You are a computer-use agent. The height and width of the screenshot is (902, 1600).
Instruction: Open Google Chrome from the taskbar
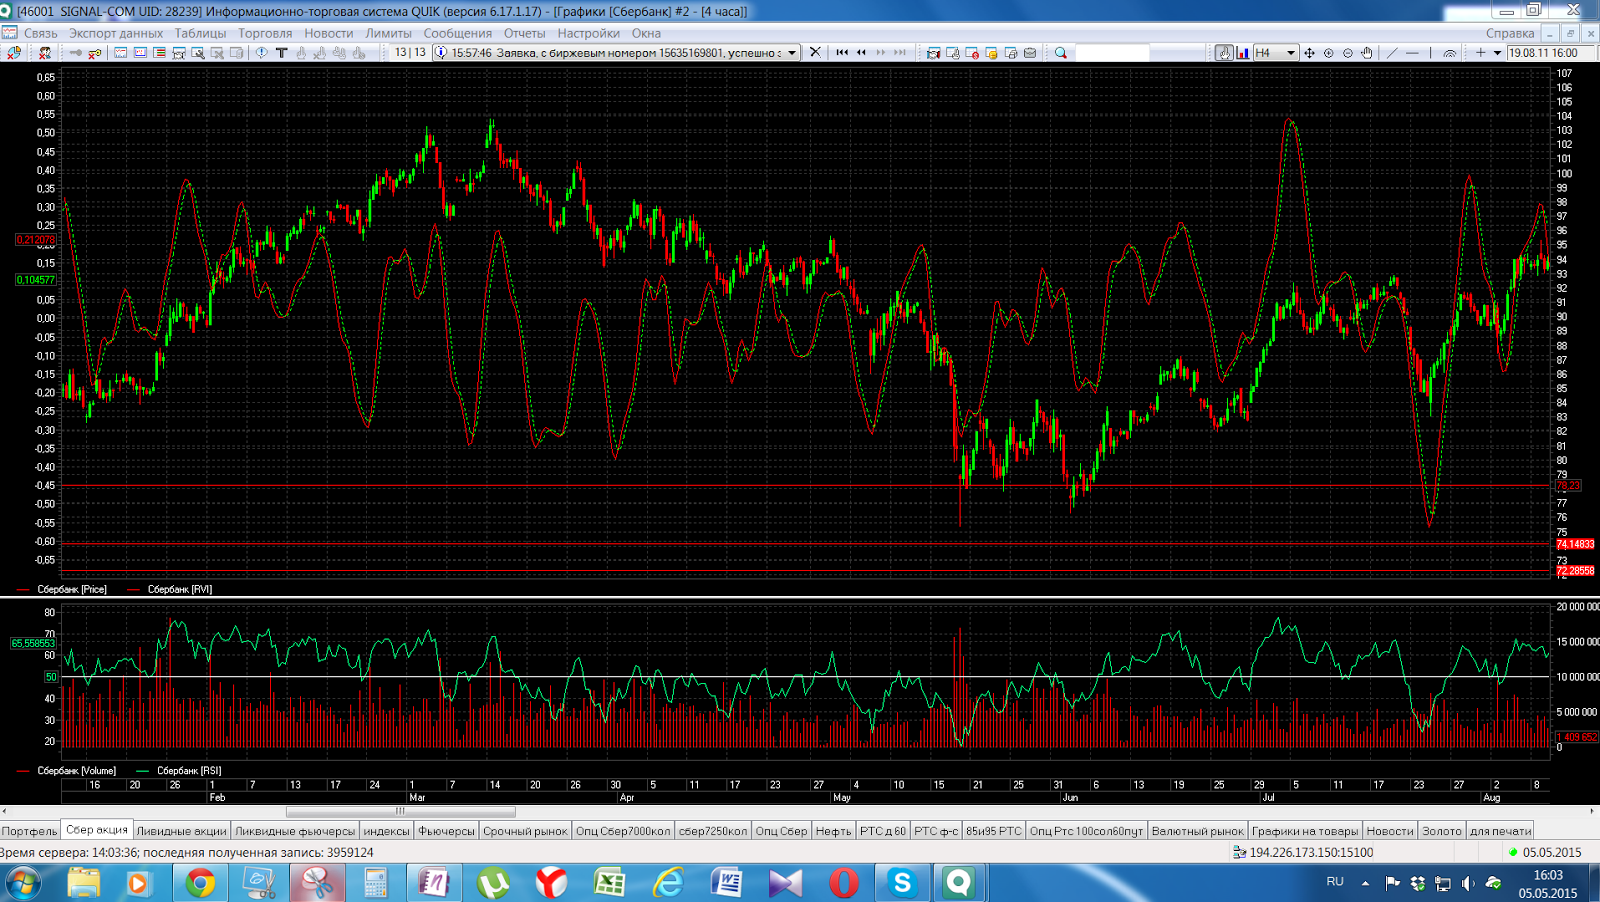coord(200,883)
